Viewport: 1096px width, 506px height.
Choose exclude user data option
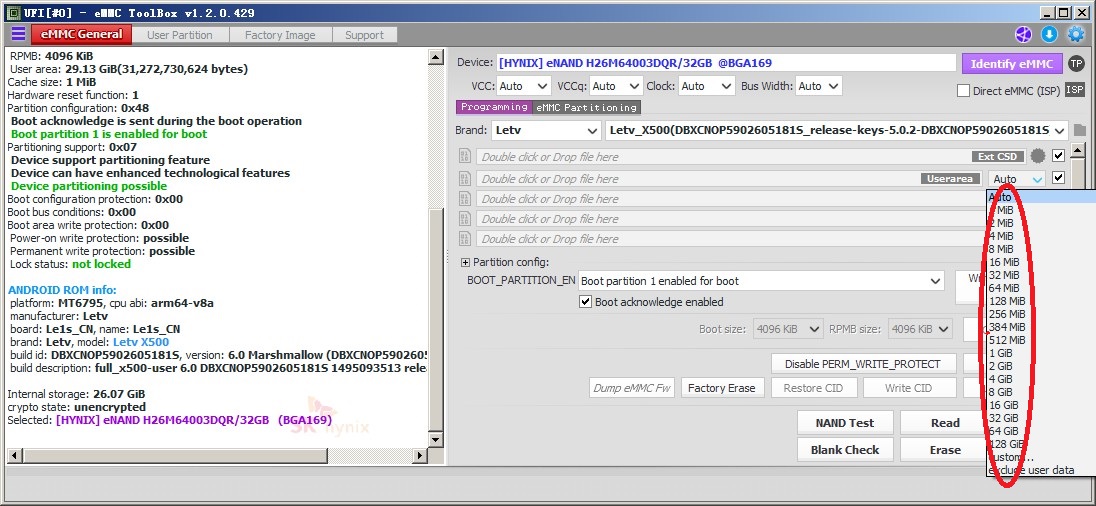pos(1041,470)
